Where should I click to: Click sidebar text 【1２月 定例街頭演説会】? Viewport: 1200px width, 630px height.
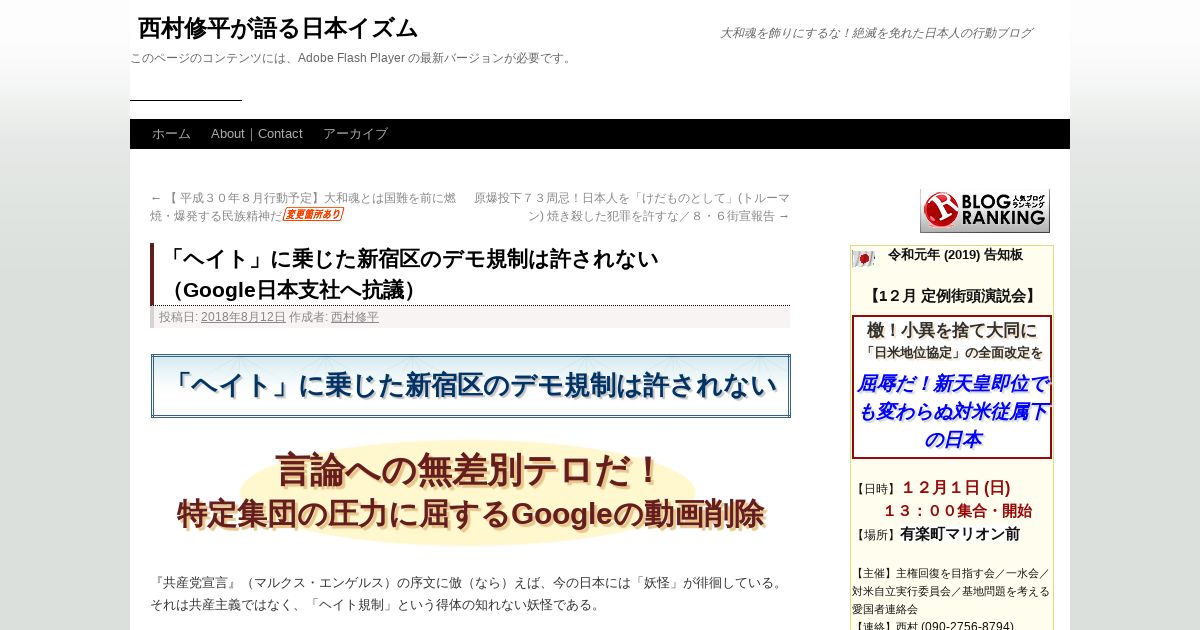click(x=952, y=296)
